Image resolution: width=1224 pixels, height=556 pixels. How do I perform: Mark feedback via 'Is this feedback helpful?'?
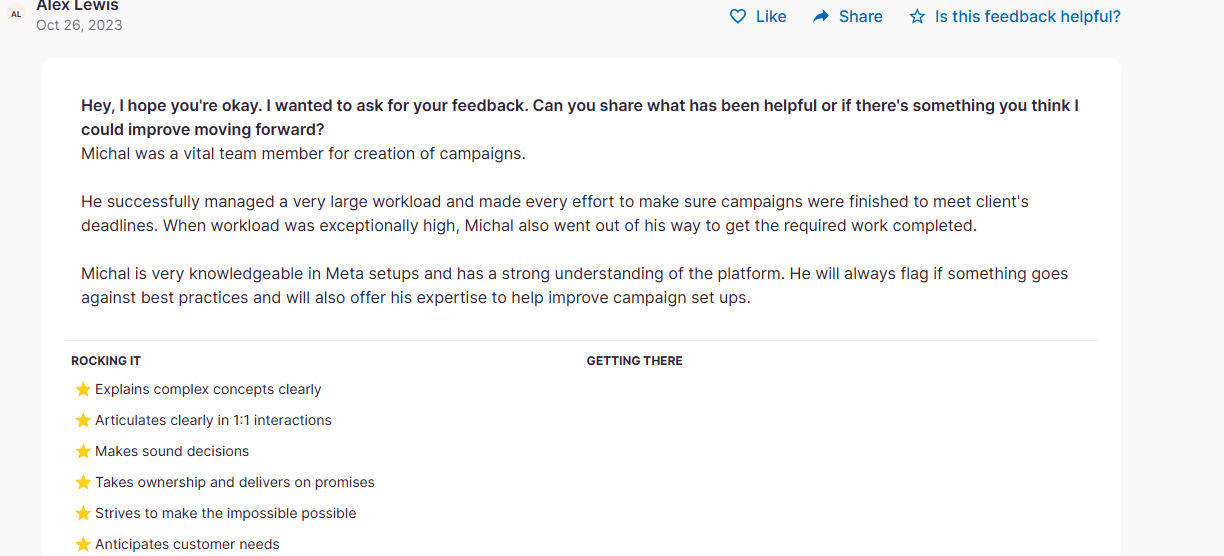[1027, 16]
